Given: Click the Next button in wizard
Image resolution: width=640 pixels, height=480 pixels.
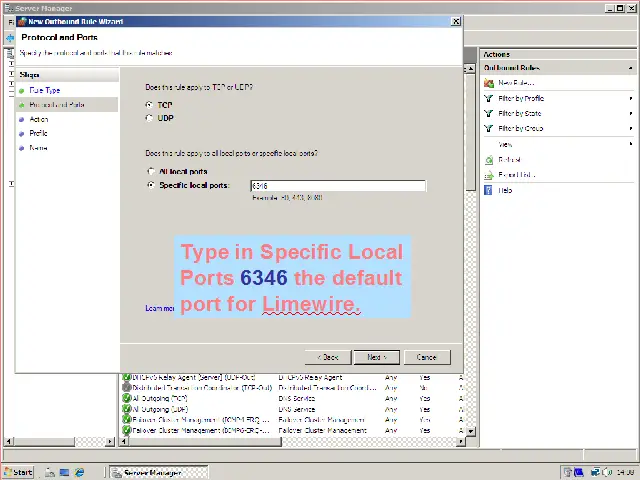Looking at the screenshot, I should 376,357.
